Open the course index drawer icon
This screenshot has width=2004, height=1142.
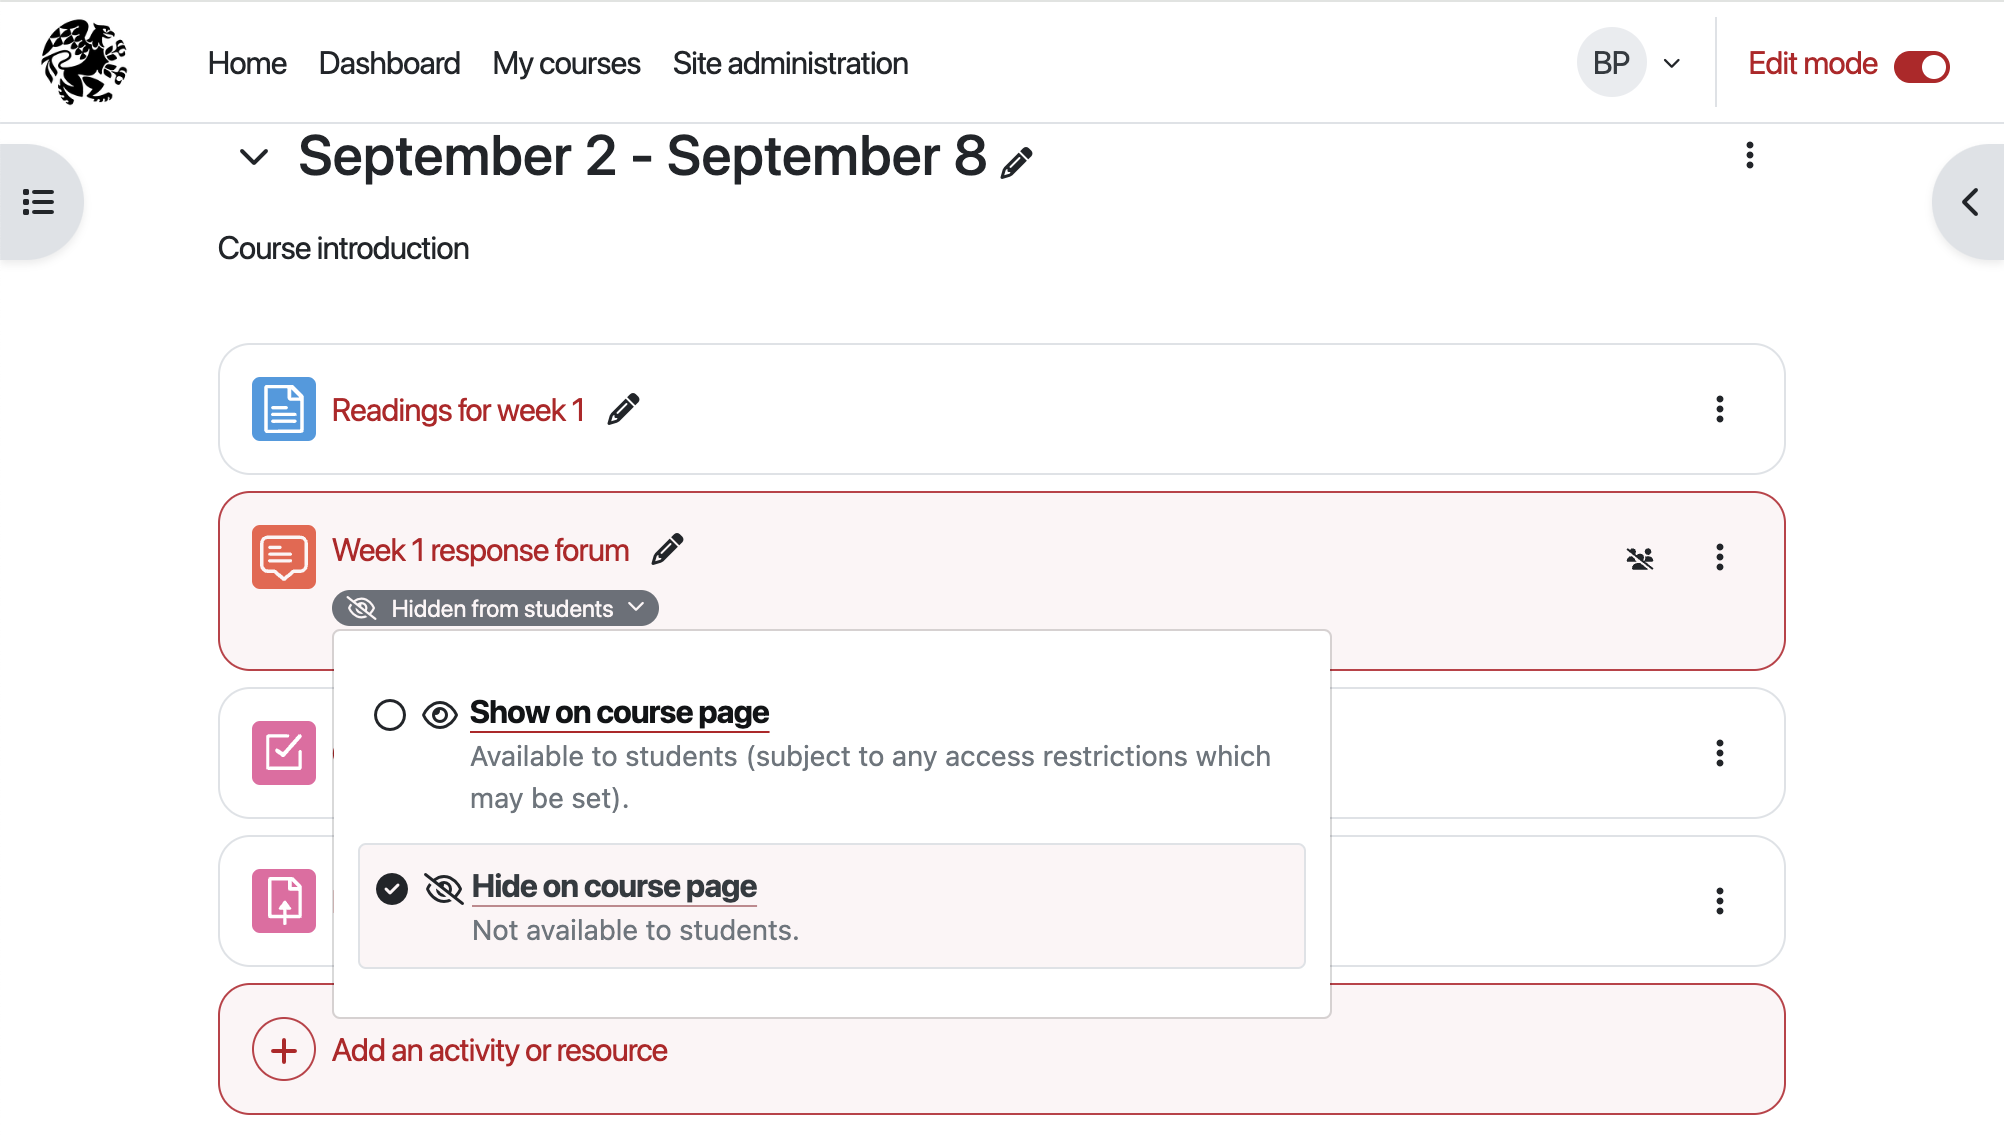39,202
